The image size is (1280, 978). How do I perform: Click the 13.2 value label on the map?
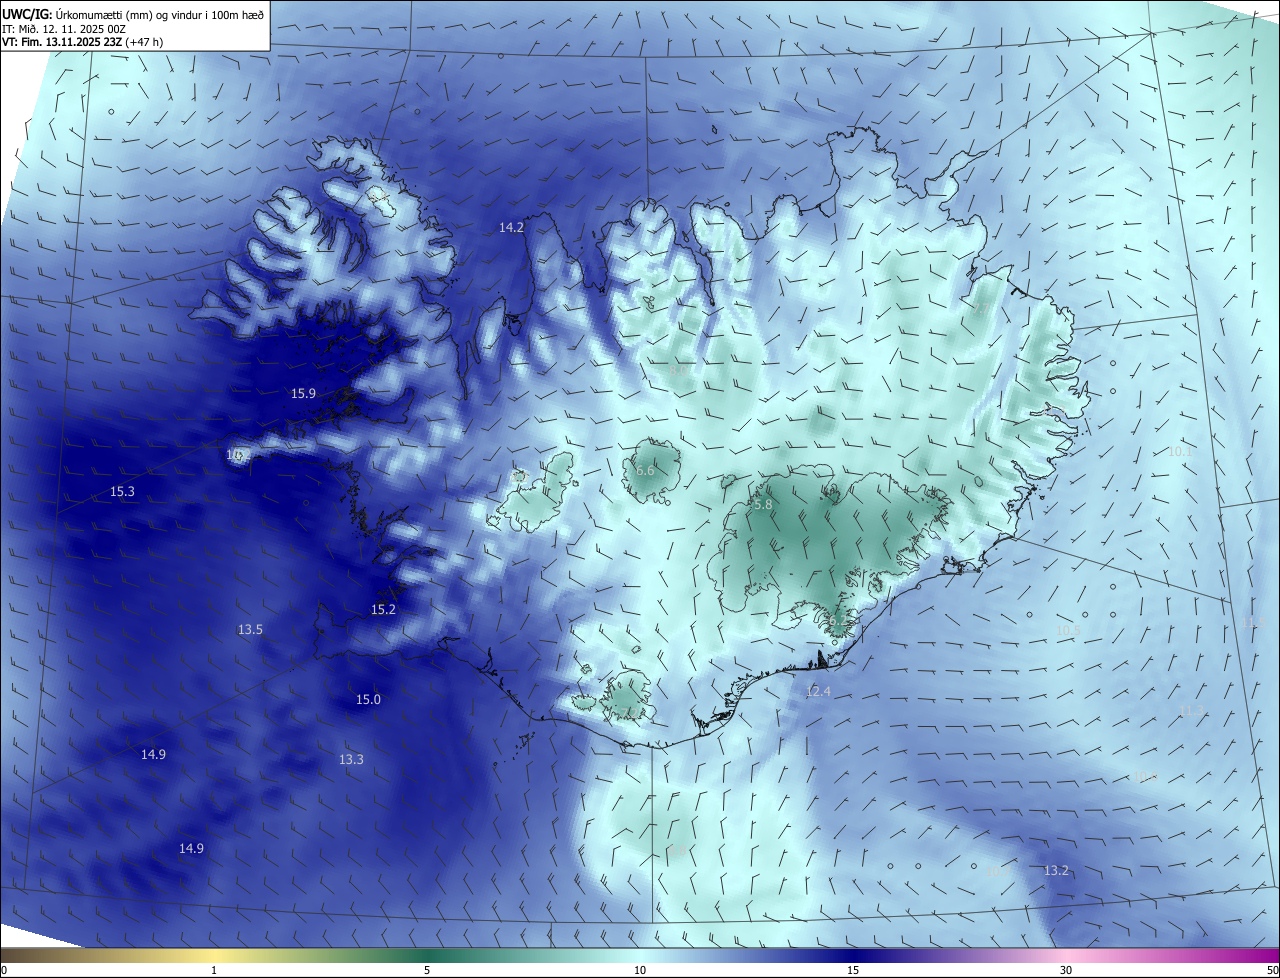(x=1056, y=871)
